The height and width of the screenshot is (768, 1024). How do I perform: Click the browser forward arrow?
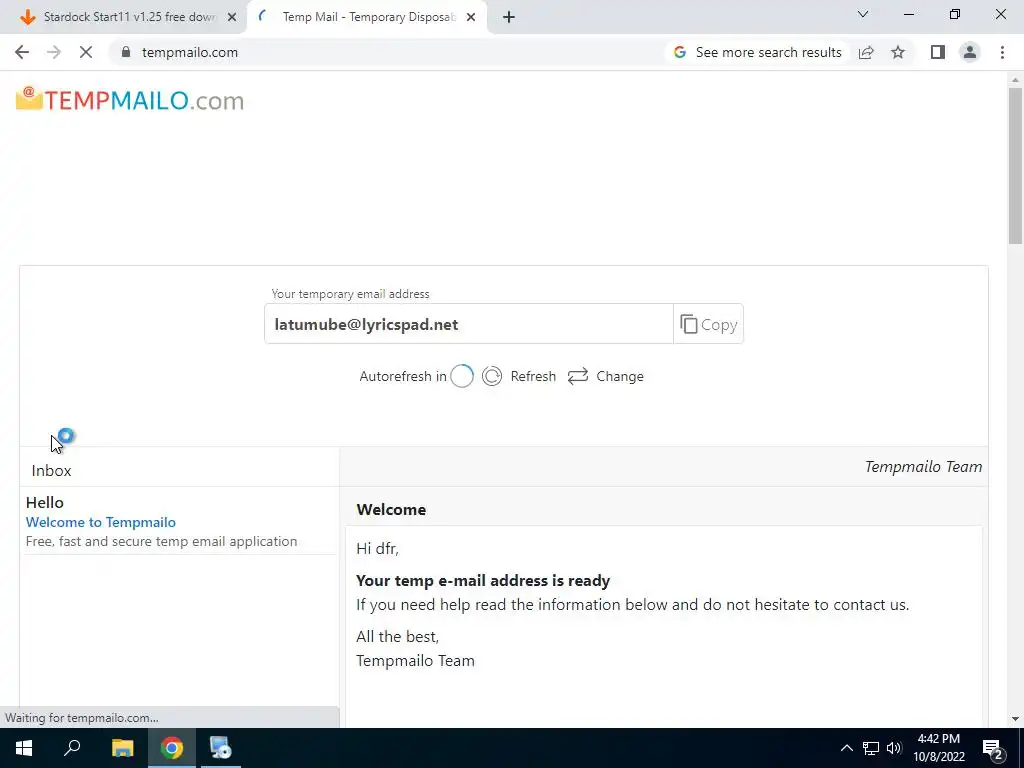(x=54, y=52)
